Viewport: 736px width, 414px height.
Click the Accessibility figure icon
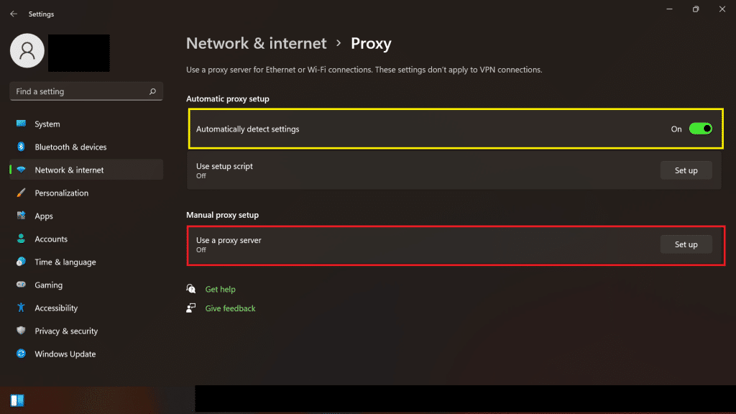[21, 308]
